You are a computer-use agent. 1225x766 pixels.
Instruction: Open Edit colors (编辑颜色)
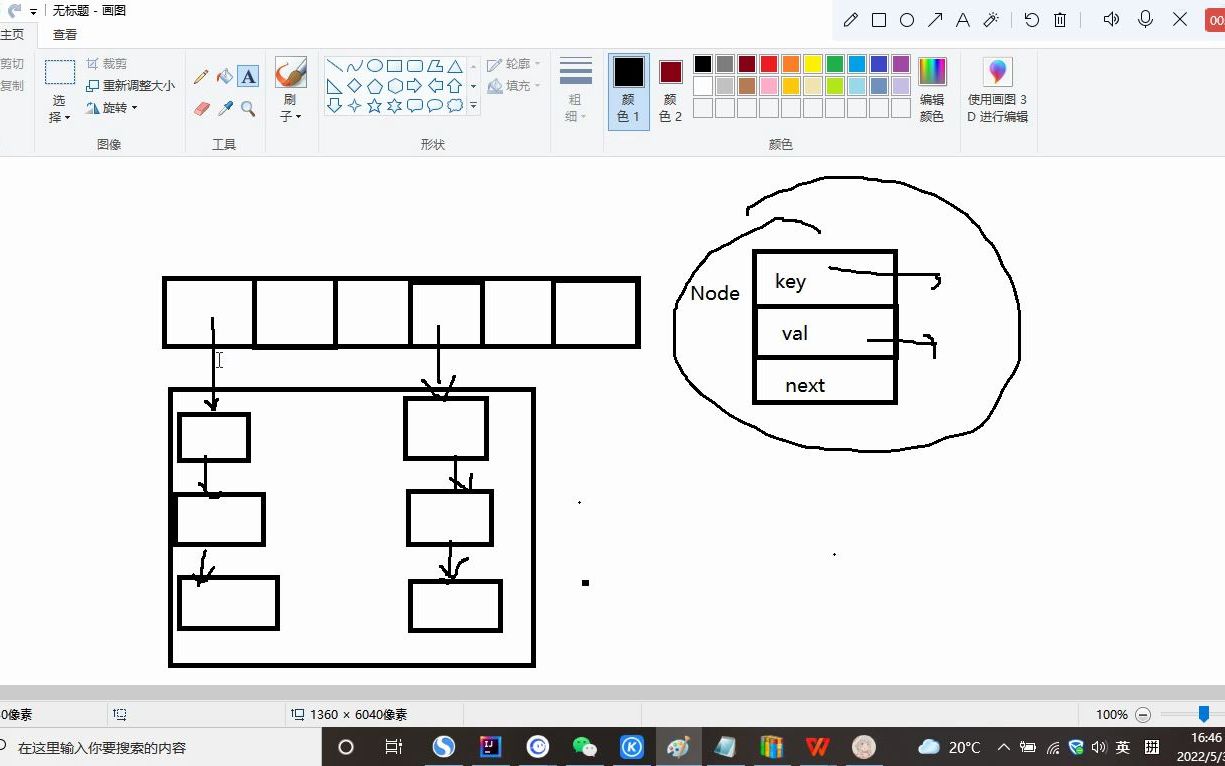932,90
